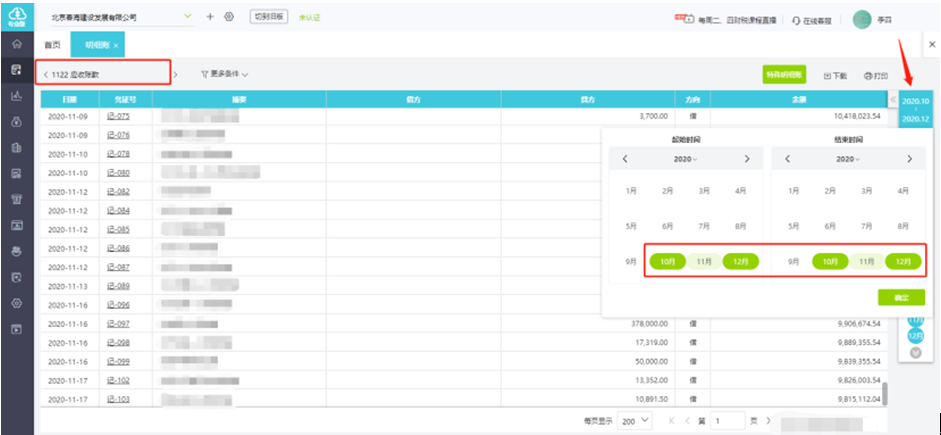Go to the next year in the start time panel

pyautogui.click(x=747, y=159)
